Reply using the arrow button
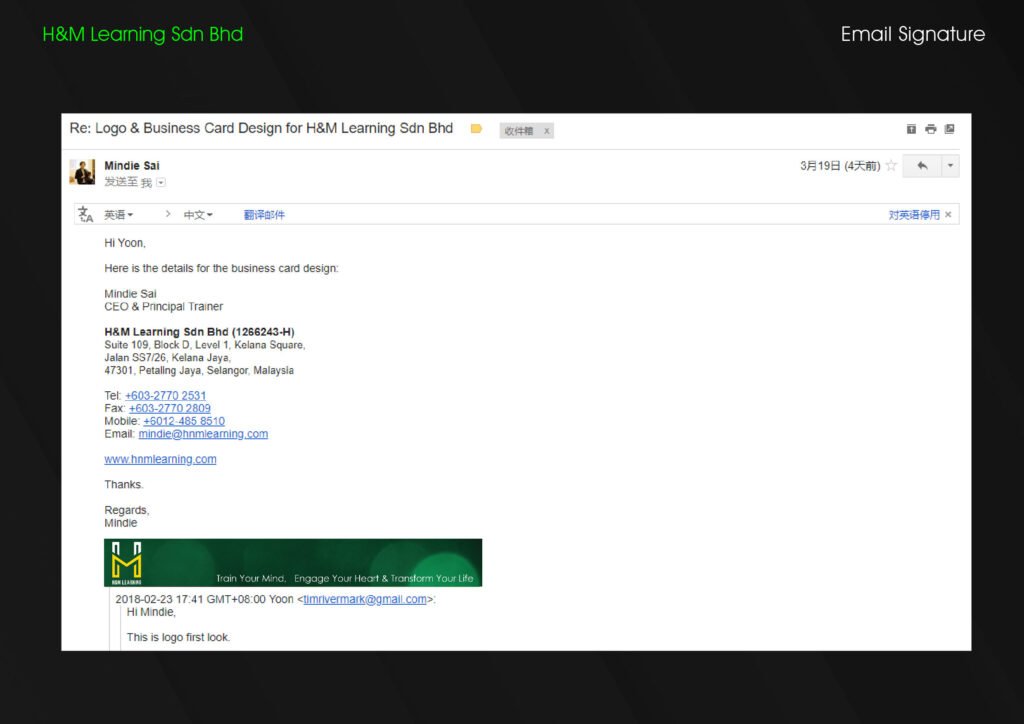1024x724 pixels. coord(921,166)
